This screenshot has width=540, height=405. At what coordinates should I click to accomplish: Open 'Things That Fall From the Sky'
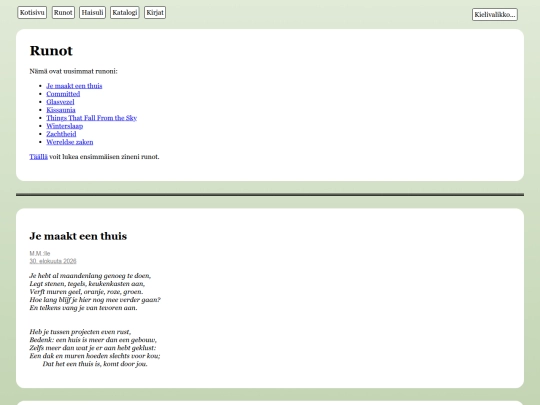coord(92,118)
